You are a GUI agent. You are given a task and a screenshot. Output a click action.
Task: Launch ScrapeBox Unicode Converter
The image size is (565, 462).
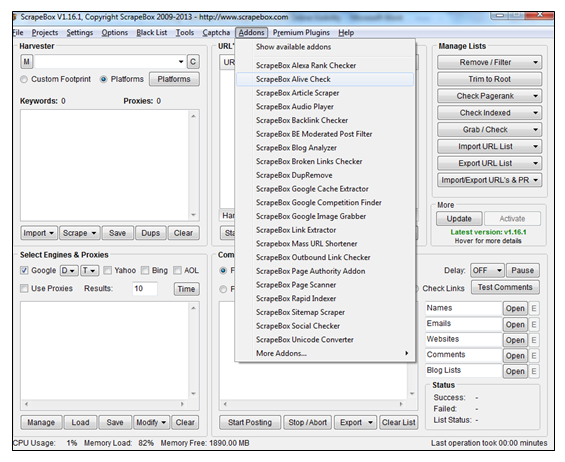pos(324,339)
